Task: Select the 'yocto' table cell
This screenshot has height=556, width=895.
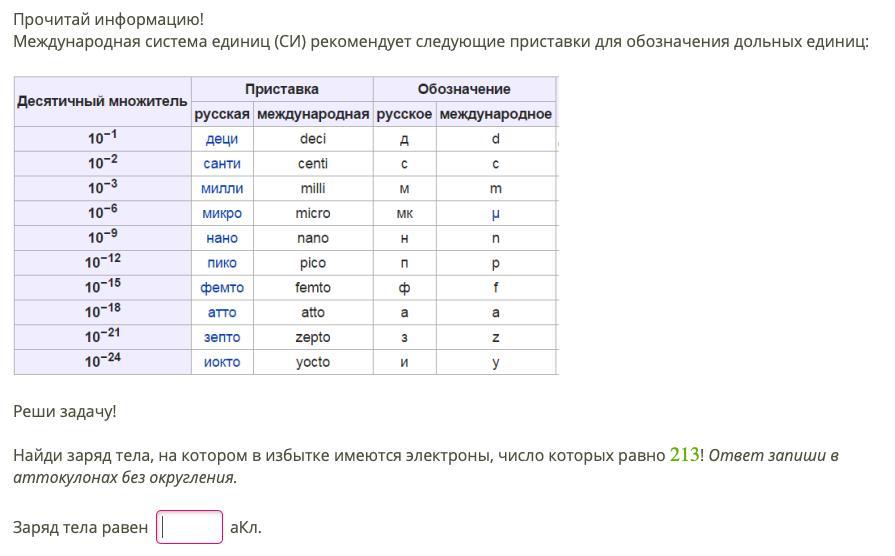Action: [x=313, y=362]
